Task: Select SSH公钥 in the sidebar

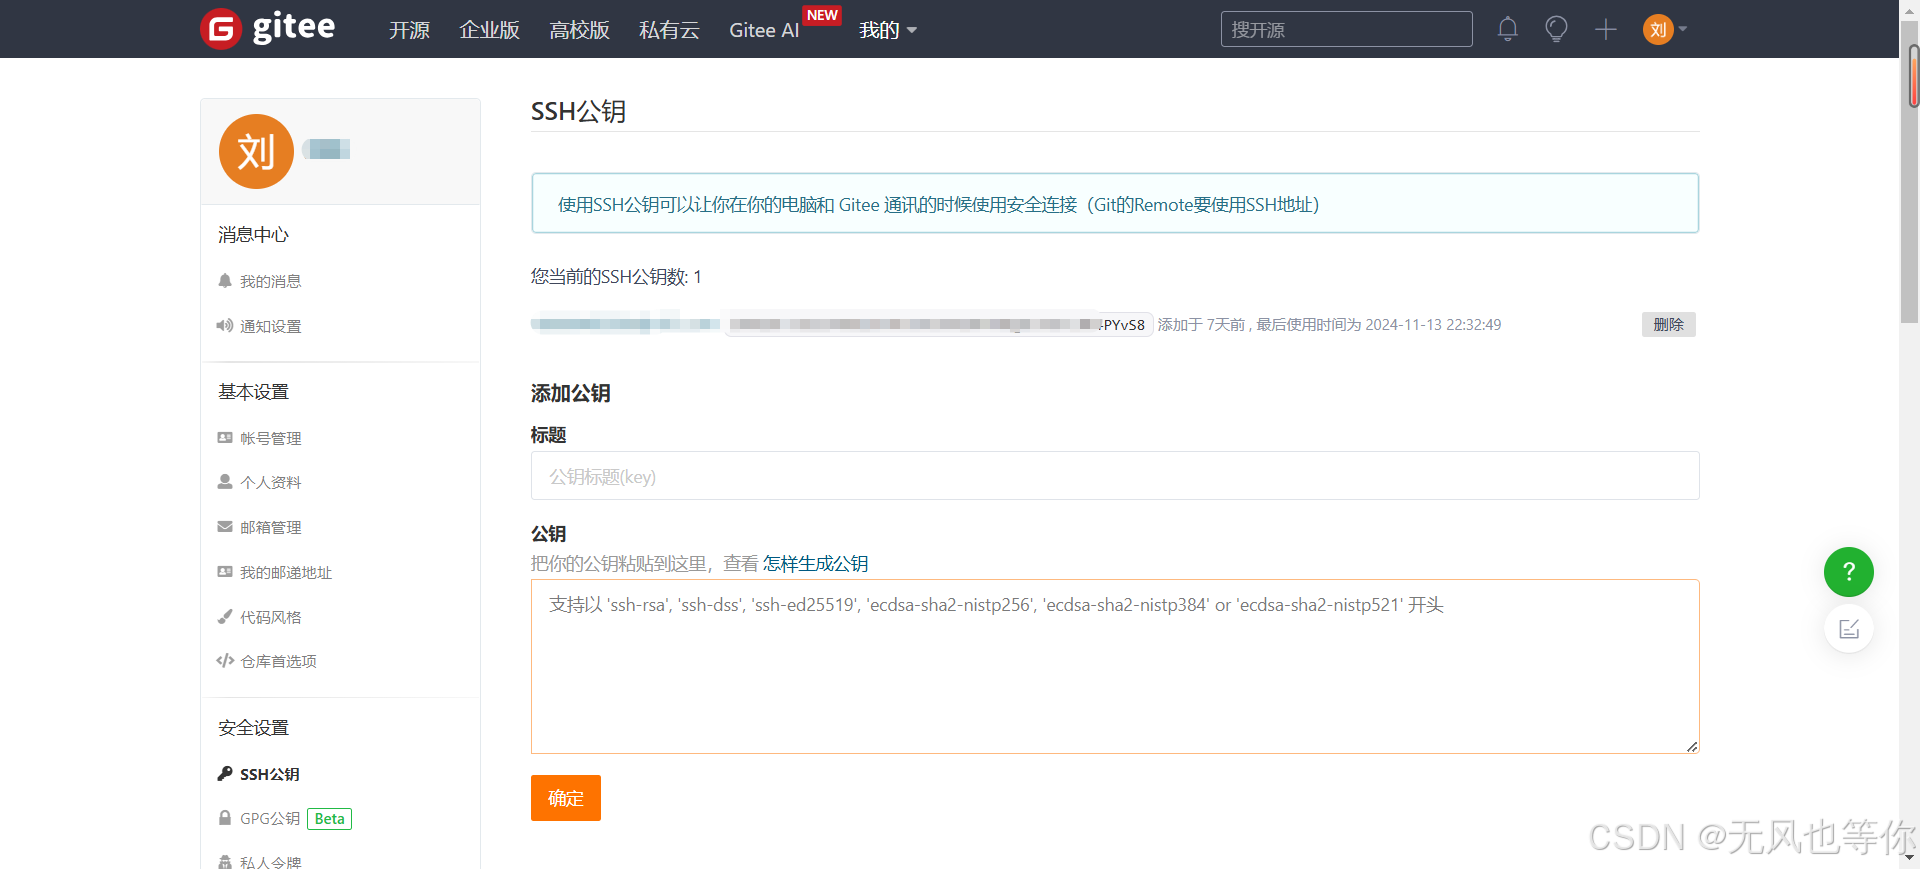Action: click(x=269, y=774)
